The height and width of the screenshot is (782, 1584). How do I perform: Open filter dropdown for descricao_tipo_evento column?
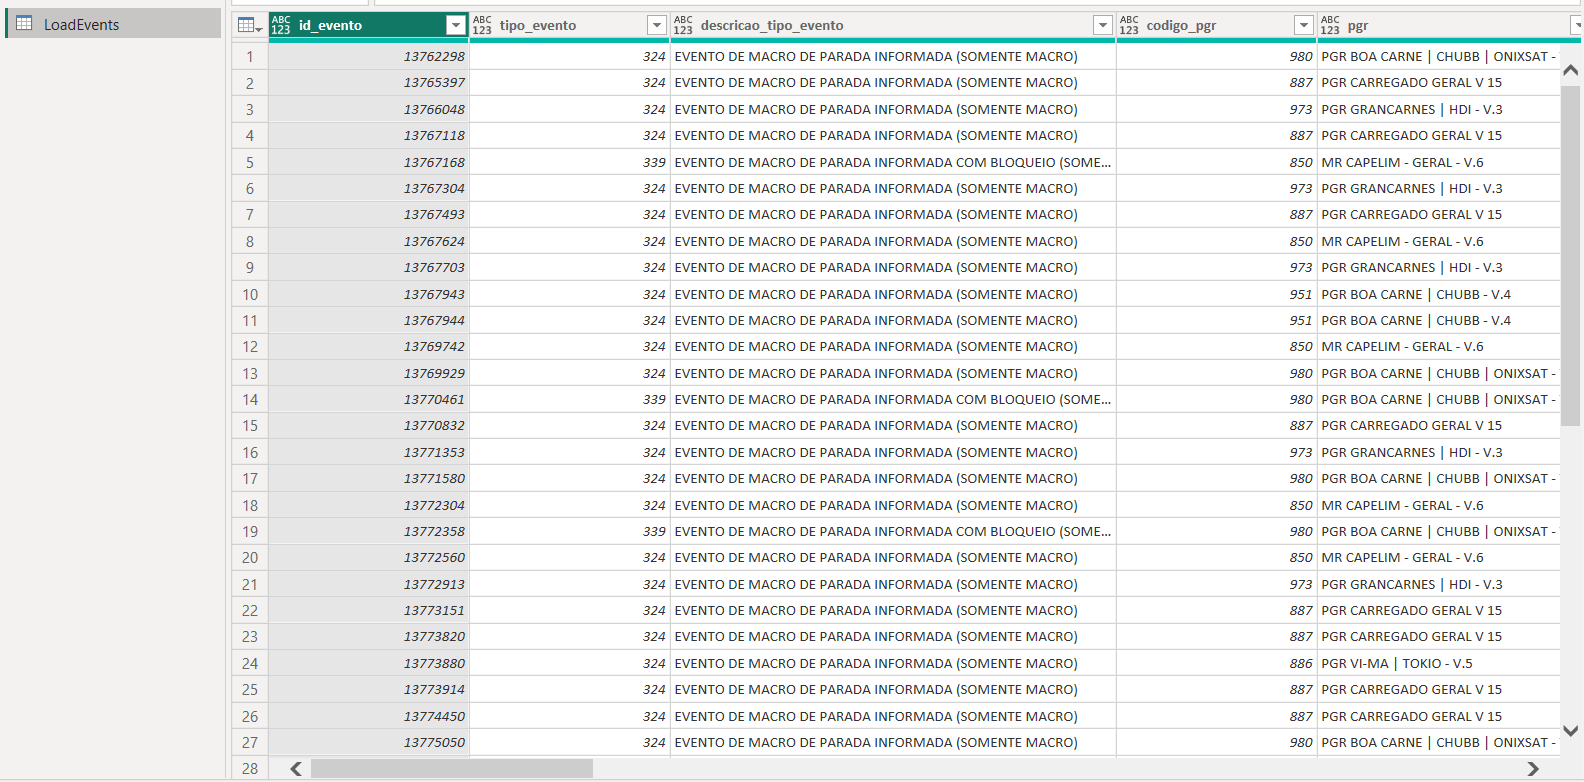pyautogui.click(x=1103, y=25)
